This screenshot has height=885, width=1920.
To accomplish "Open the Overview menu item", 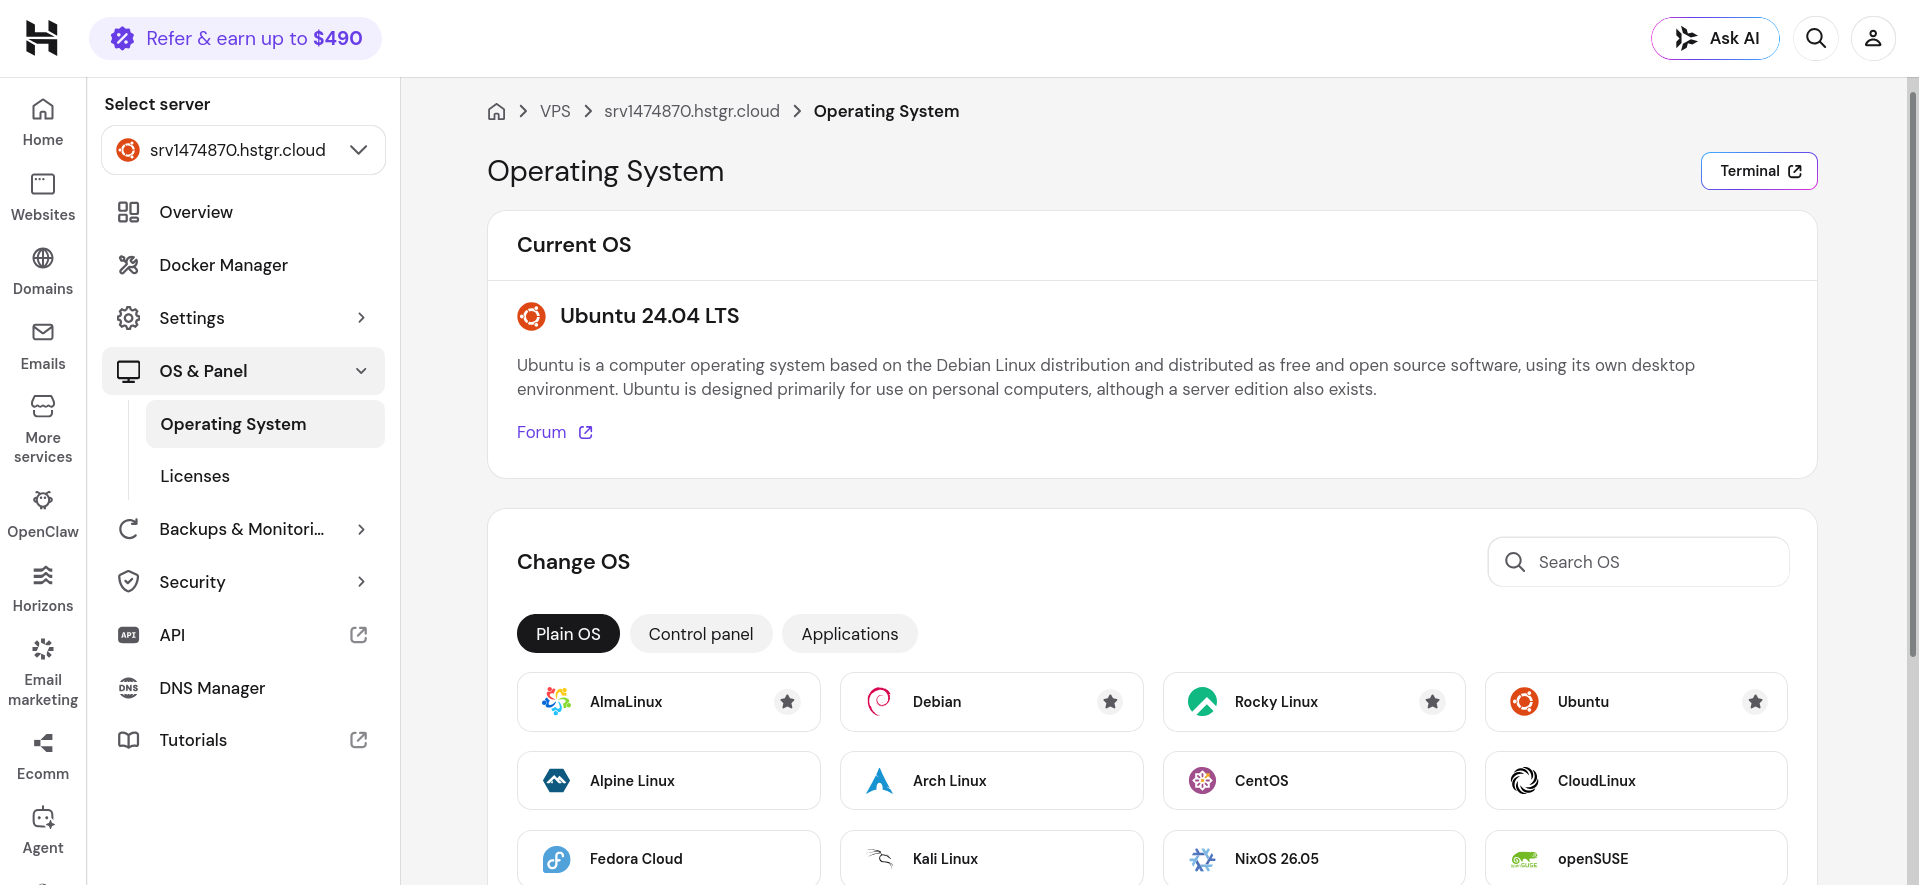I will (243, 212).
